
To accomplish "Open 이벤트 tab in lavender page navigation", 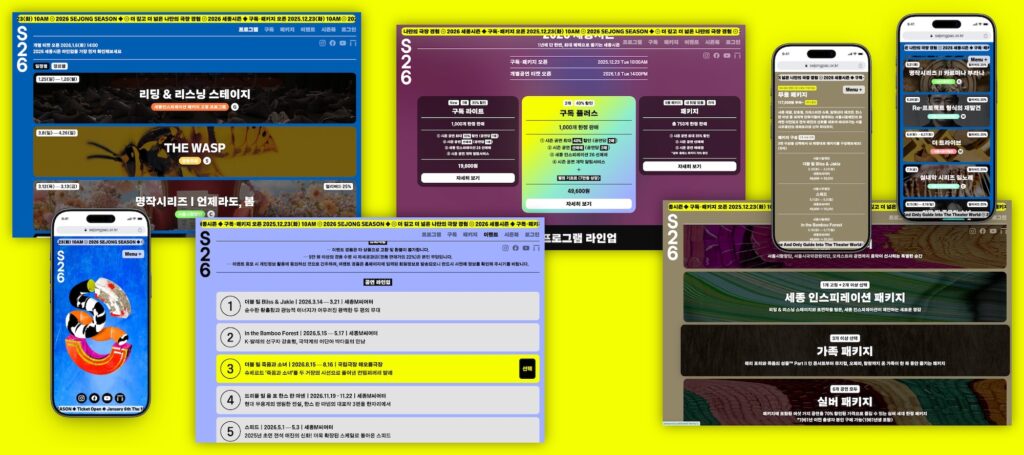I will (x=490, y=234).
